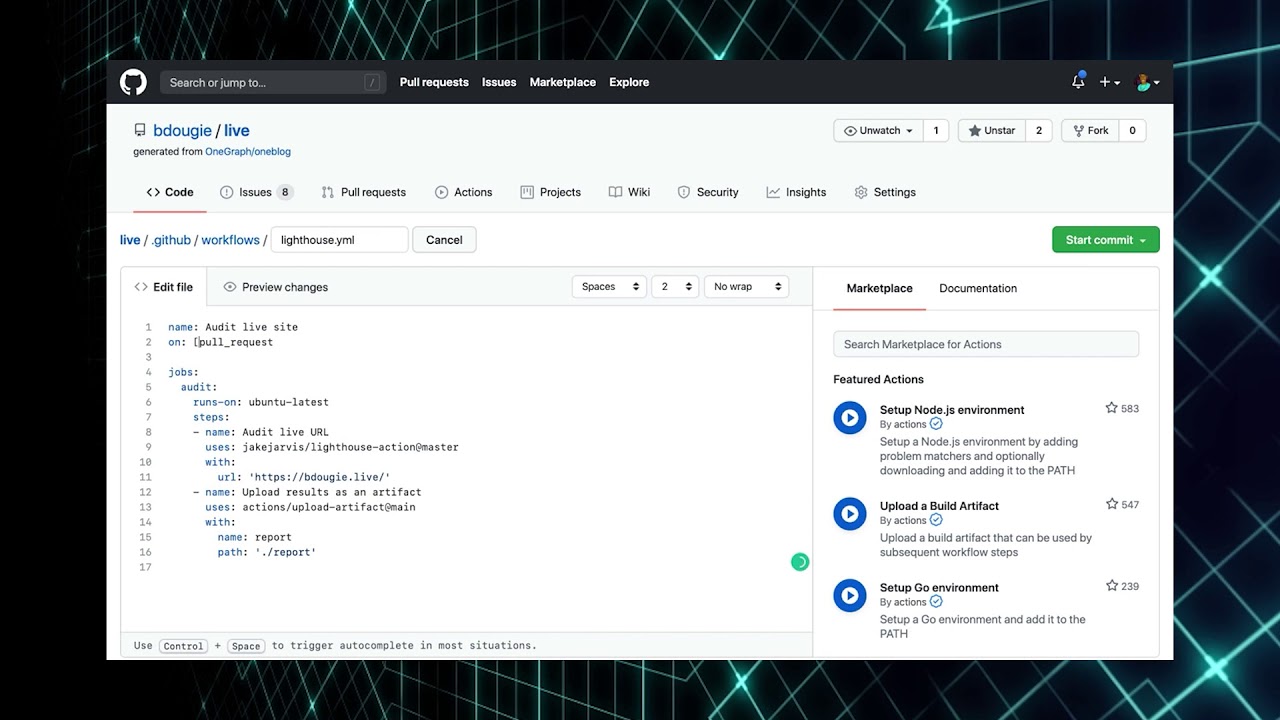Click the star icon beside 239
Image resolution: width=1280 pixels, height=720 pixels.
tap(1111, 586)
